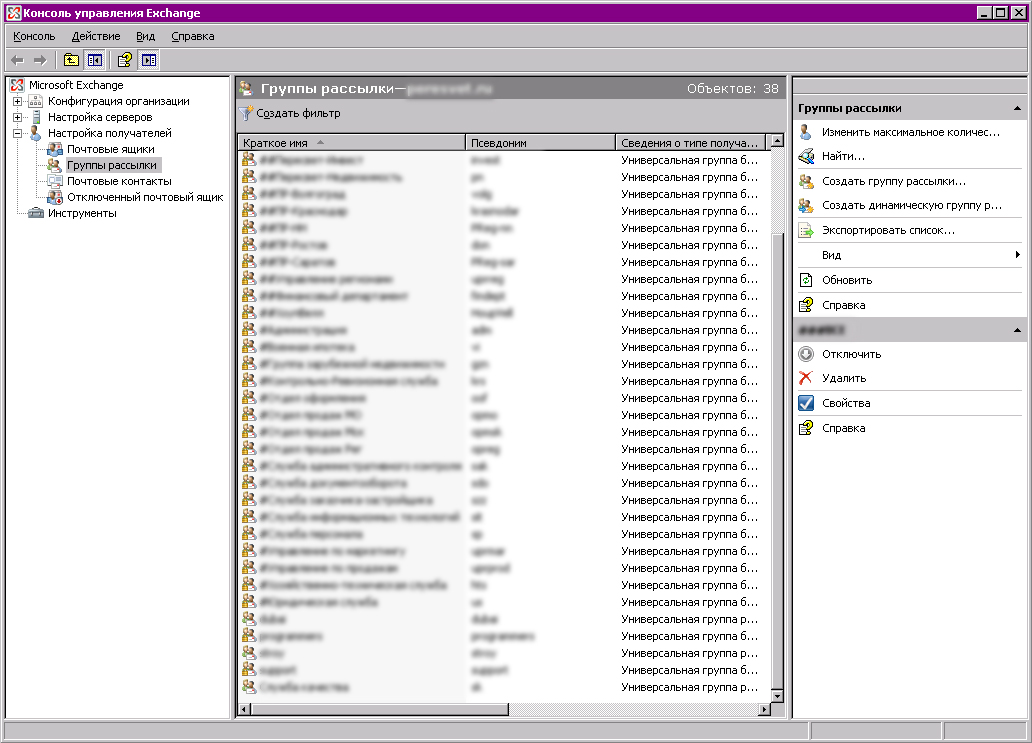Image resolution: width=1032 pixels, height=743 pixels.
Task: Click the Свойства checkmark icon
Action: [x=806, y=403]
